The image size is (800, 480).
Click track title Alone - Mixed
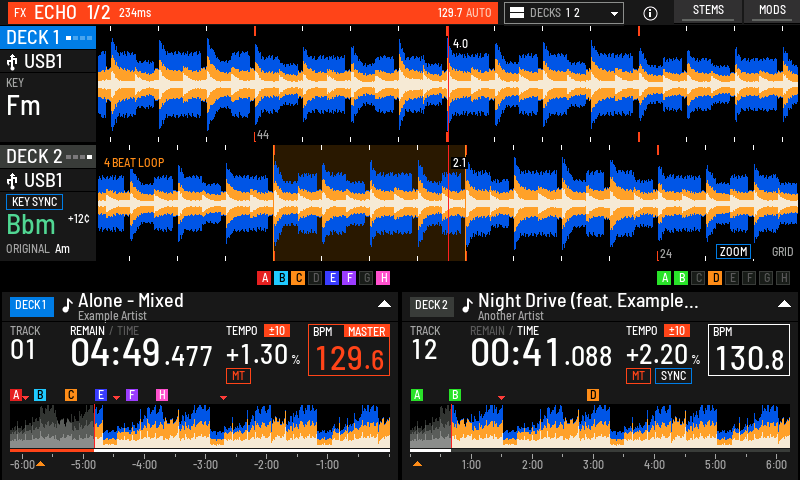(x=131, y=301)
